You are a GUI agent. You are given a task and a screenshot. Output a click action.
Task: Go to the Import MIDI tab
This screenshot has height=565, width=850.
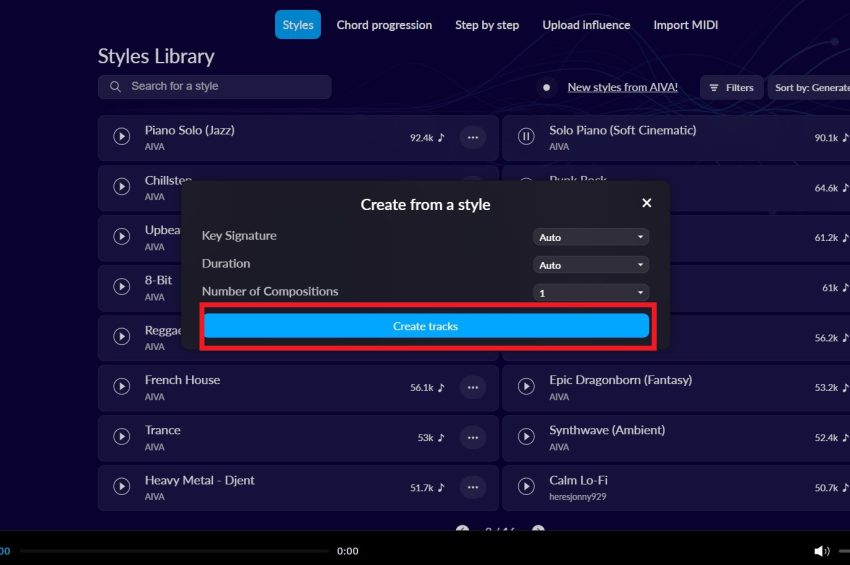685,25
